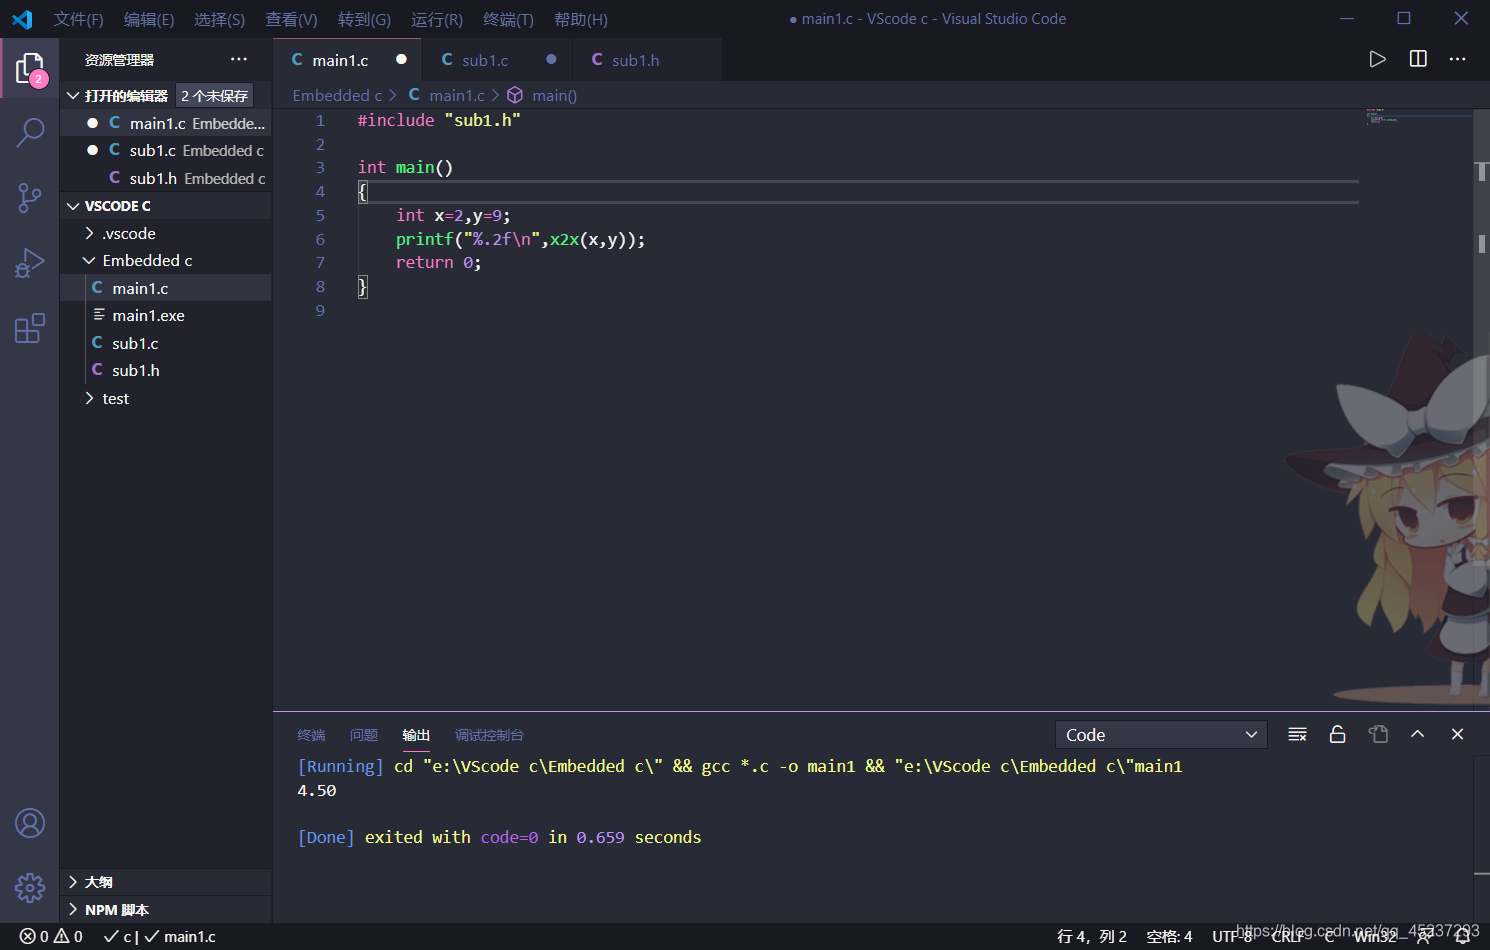Open the Code output channel dropdown

coord(1161,735)
